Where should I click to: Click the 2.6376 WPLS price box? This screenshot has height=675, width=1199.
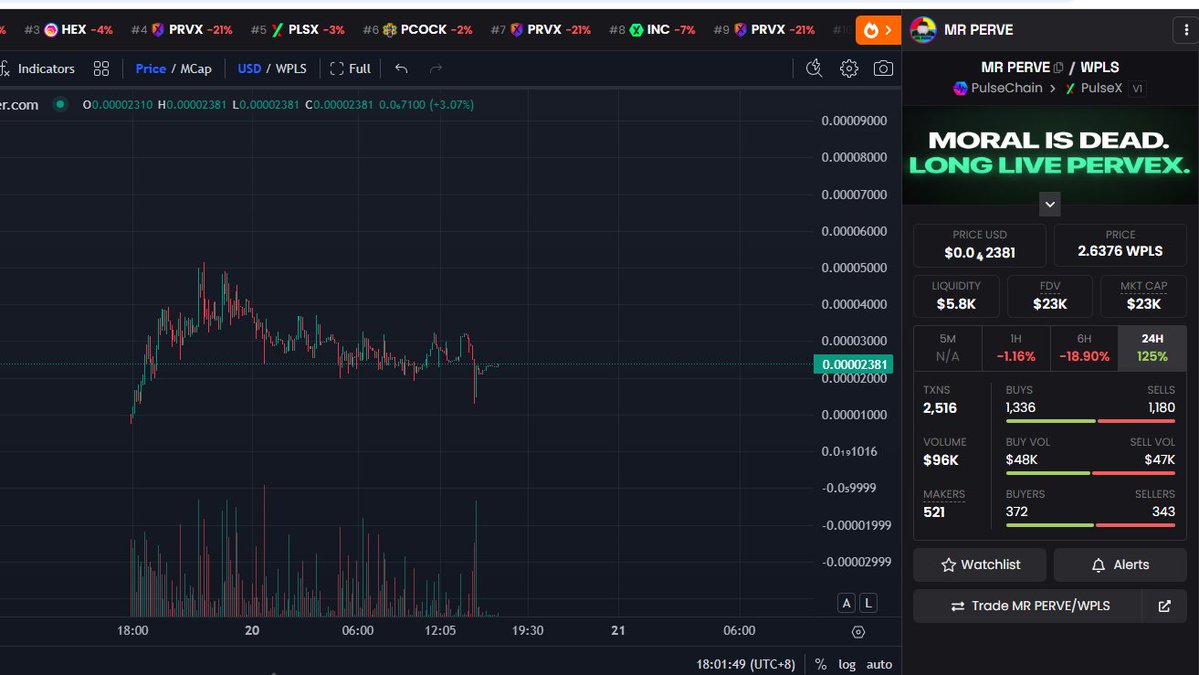tap(1119, 245)
